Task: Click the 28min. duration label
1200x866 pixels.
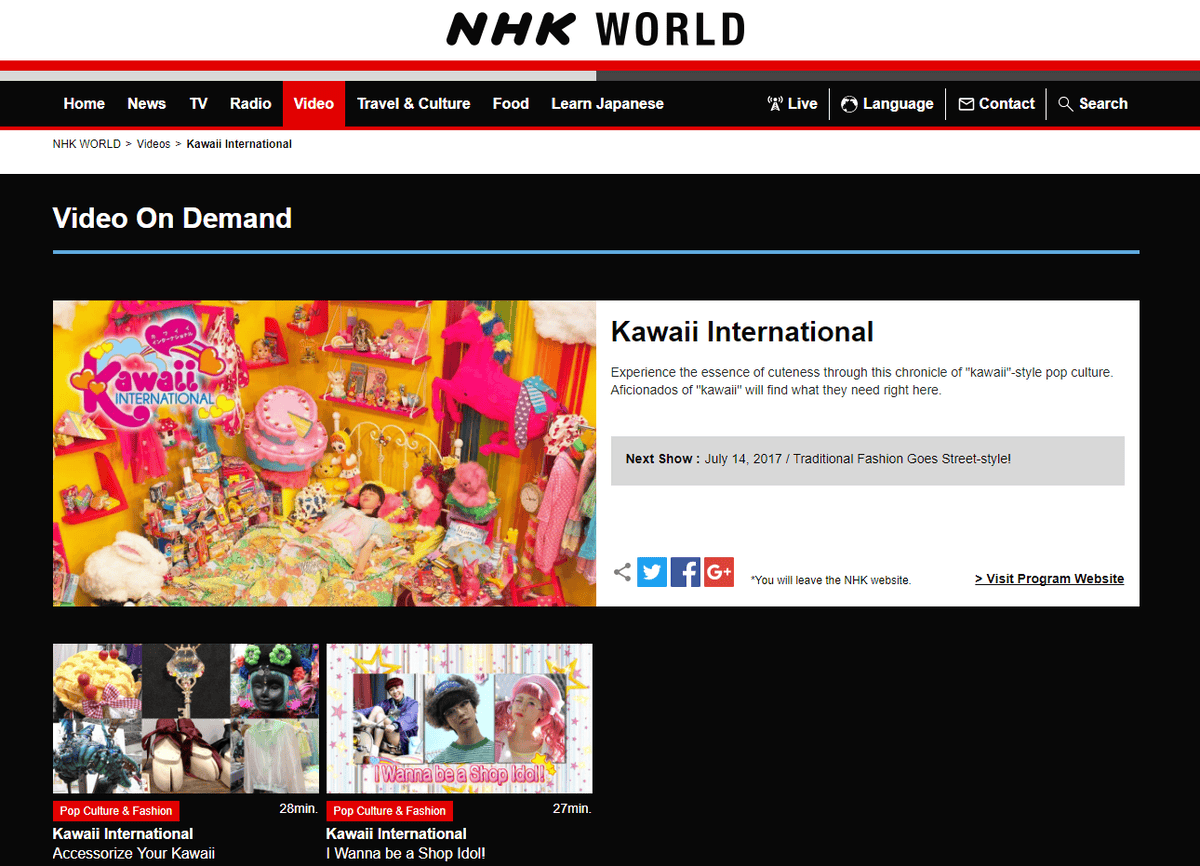Action: [x=299, y=808]
